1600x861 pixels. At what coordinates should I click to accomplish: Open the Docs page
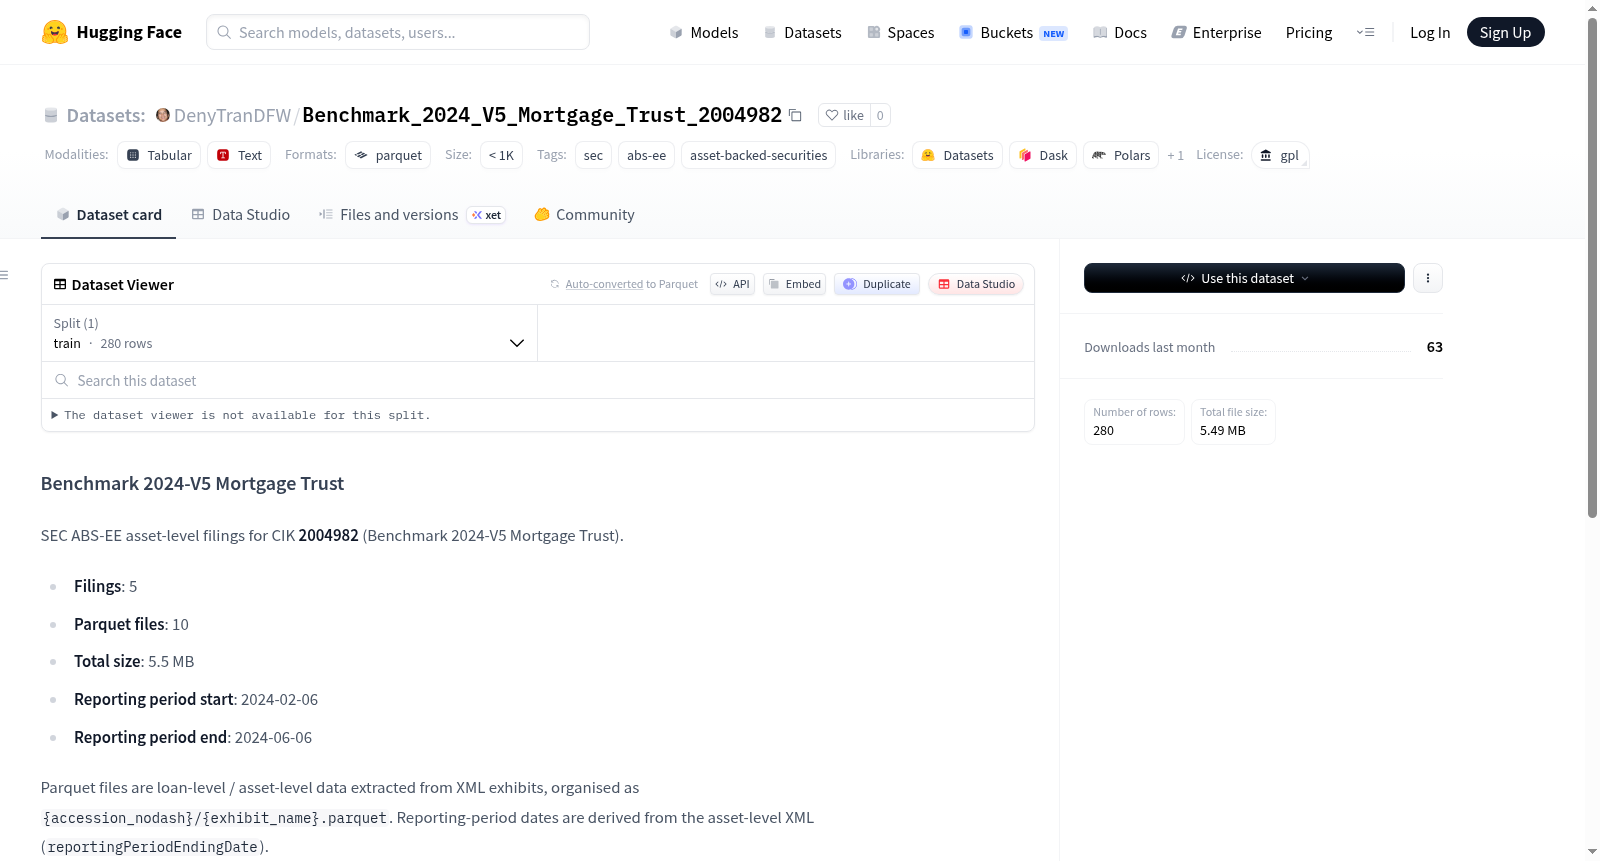1119,32
